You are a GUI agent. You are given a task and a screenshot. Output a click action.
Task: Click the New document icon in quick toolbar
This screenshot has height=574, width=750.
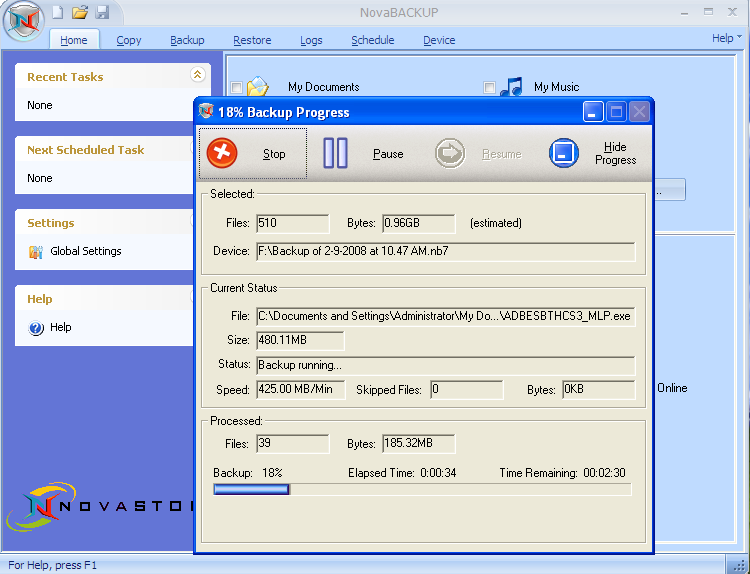click(58, 12)
